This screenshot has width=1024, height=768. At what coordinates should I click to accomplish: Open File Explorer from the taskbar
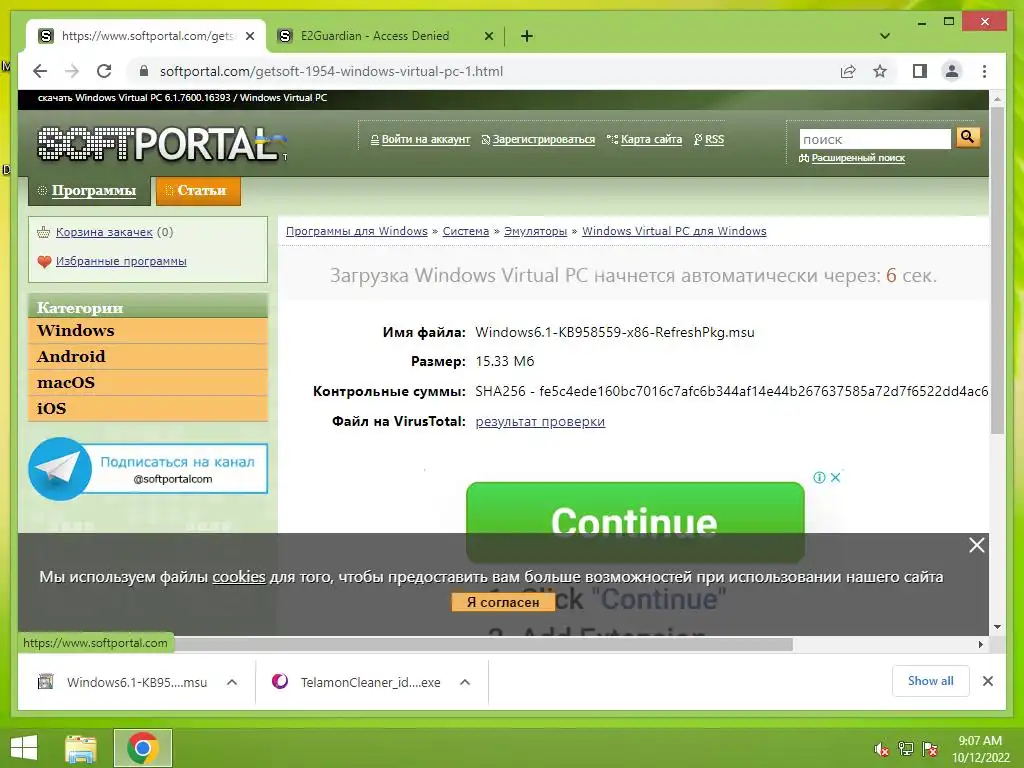[81, 748]
